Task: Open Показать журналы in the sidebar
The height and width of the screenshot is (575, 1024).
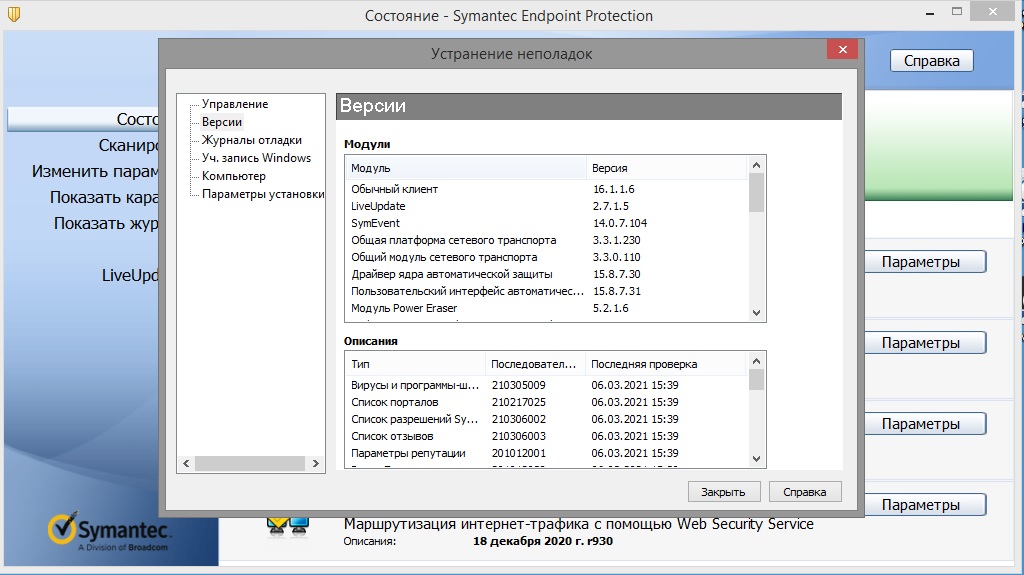Action: pos(106,223)
